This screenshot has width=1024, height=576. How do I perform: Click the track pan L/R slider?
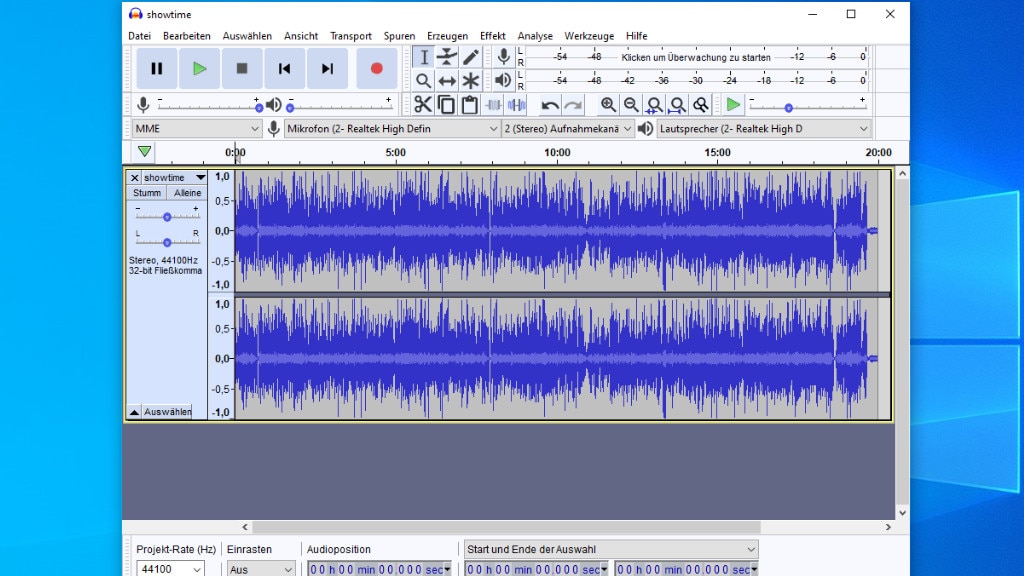coord(167,241)
